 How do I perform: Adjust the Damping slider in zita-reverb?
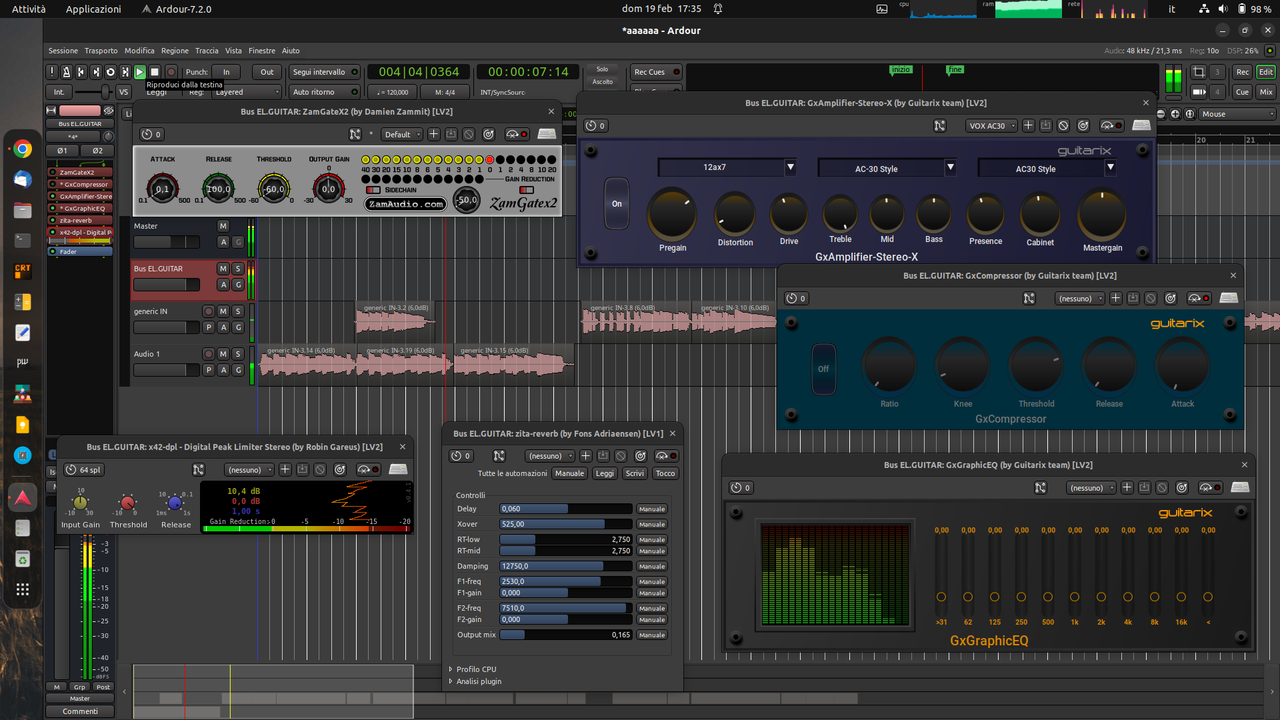tap(566, 566)
